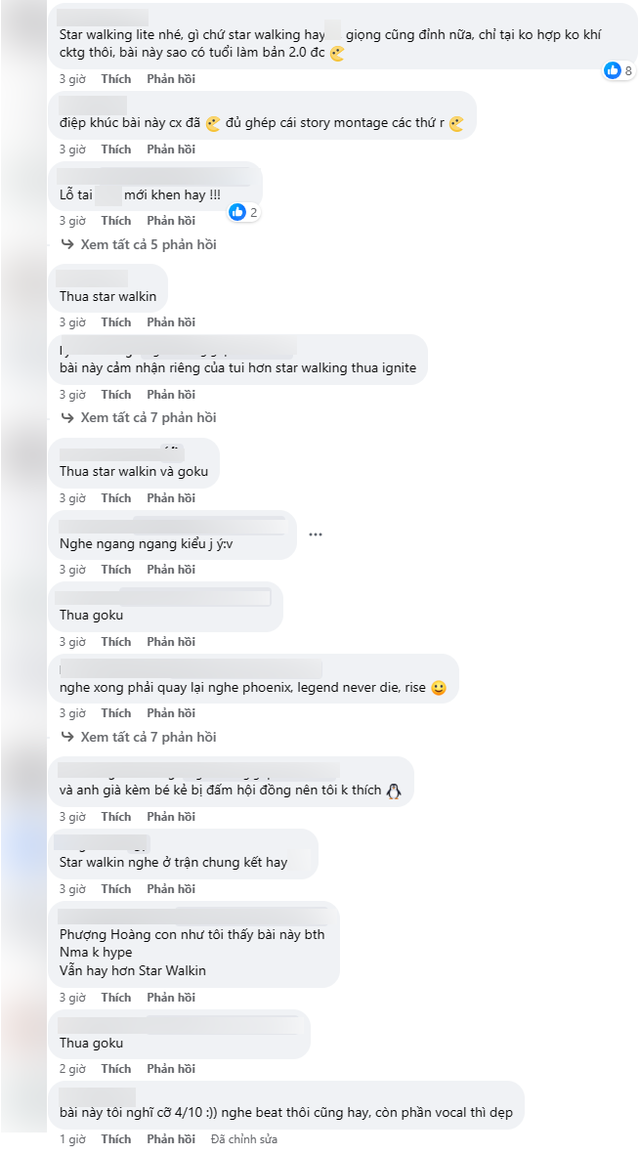
Task: Click Phản hồi under 'Star walkin nghe ở trận chung kết'
Action: [171, 889]
